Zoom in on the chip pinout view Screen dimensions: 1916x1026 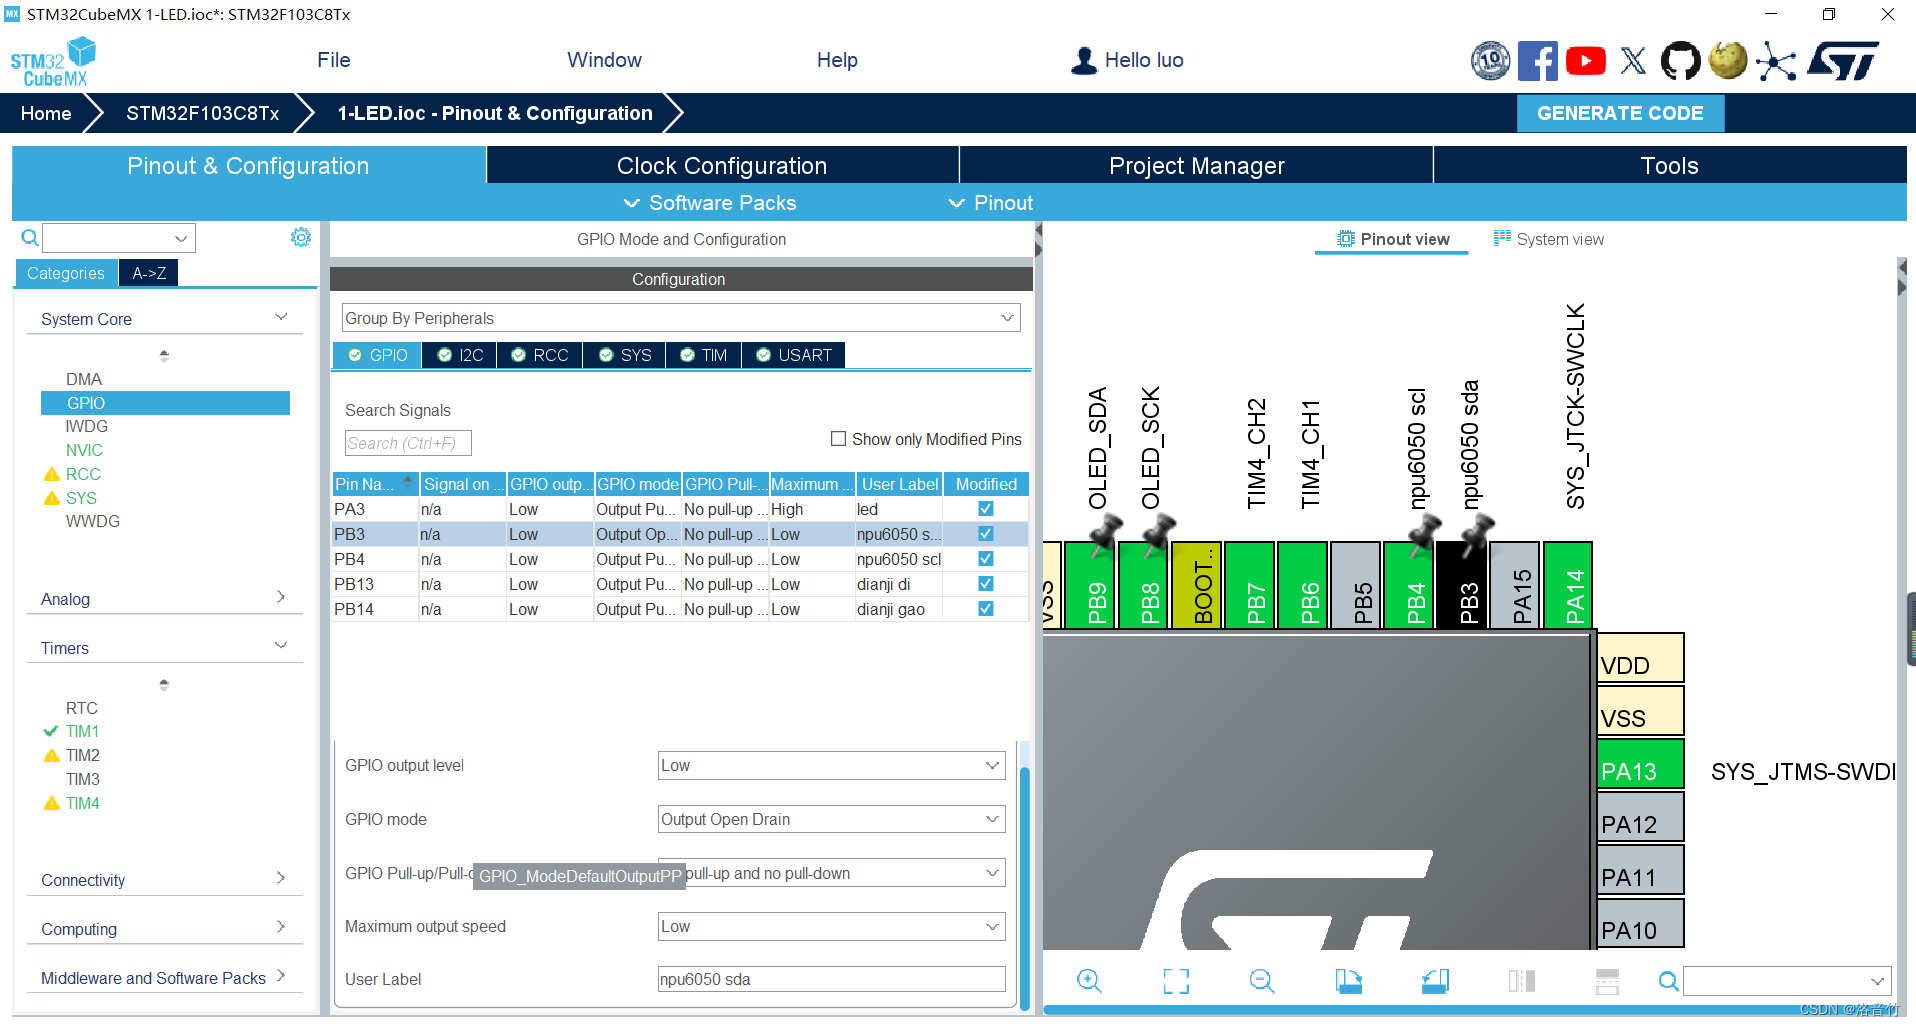(1089, 981)
